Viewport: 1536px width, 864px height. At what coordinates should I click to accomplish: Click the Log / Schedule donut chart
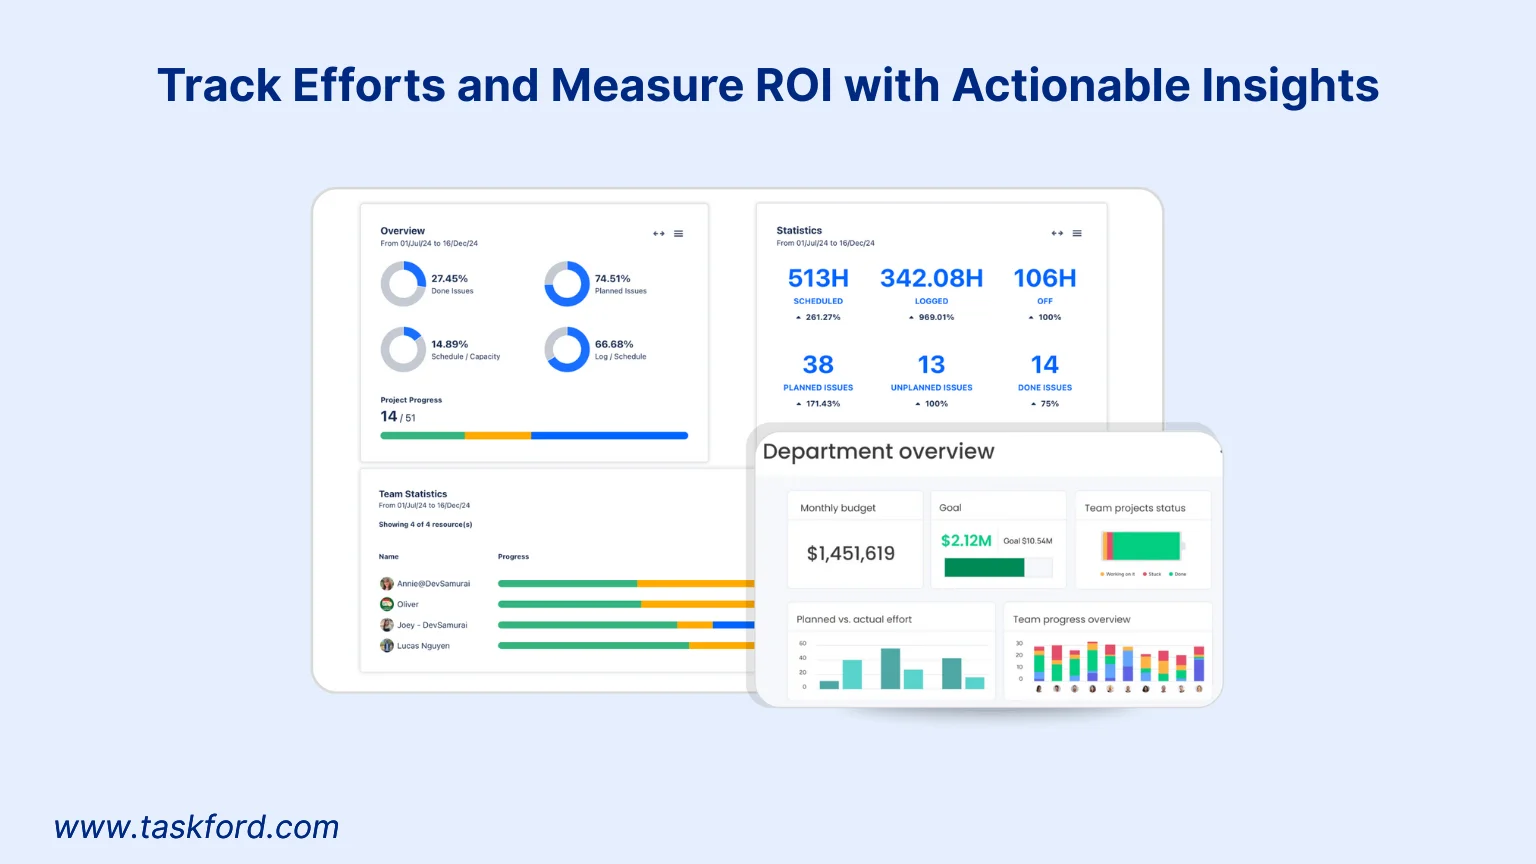pos(567,349)
